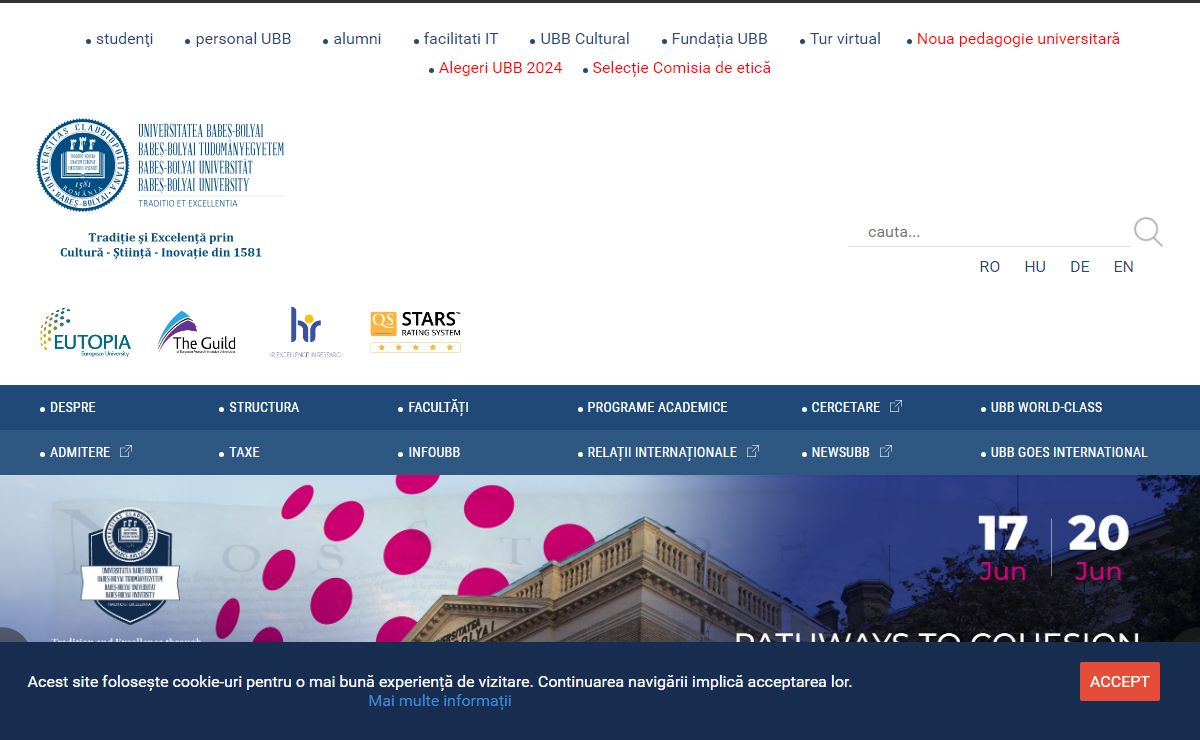Open Alegeri UBB 2024 link

(500, 68)
